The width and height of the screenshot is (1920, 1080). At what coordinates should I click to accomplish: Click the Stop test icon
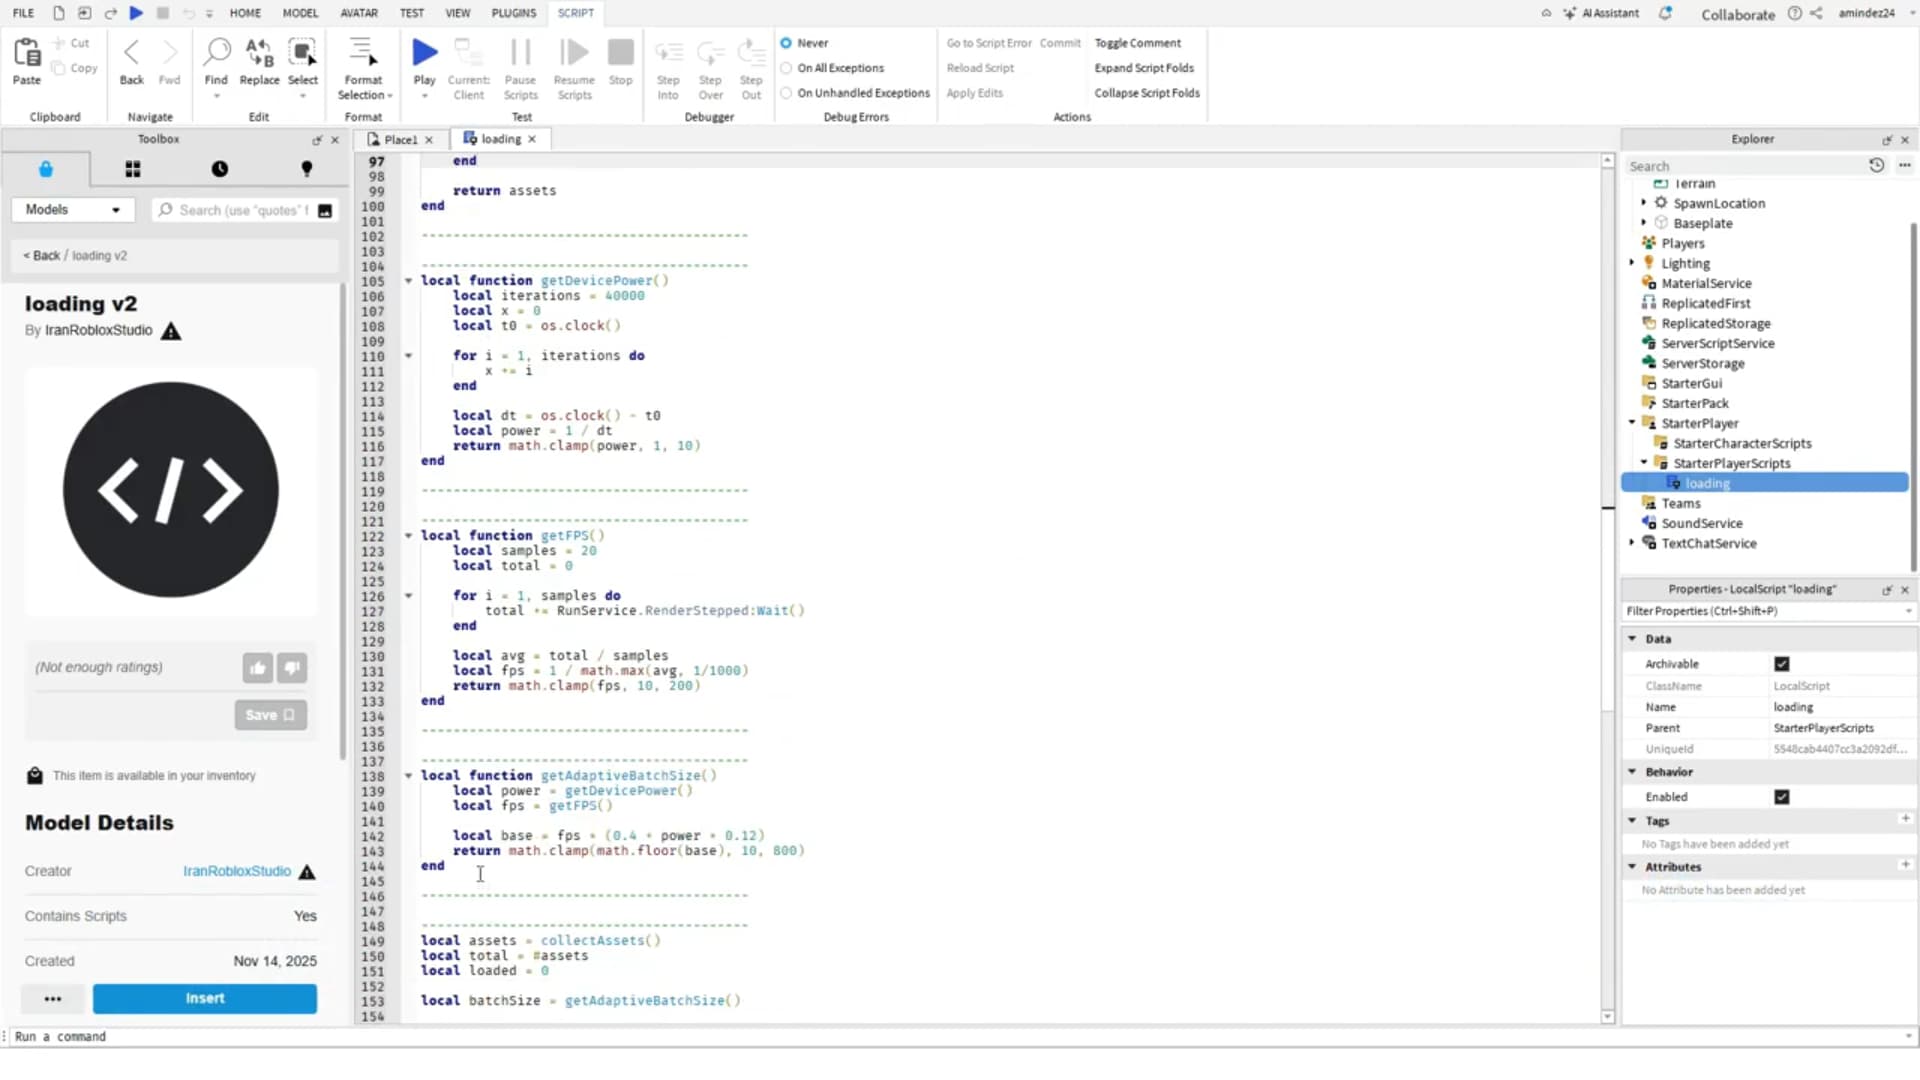[620, 54]
